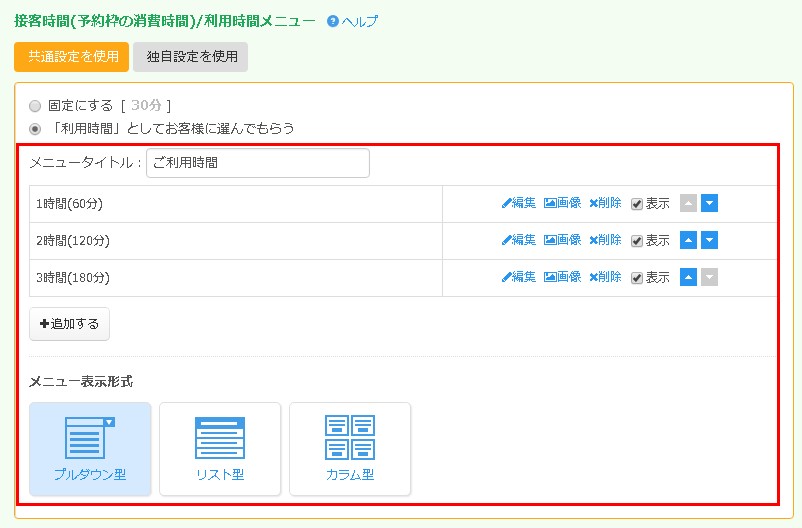Click the 2時間(120分) row label
Viewport: 802px width, 528px height.
point(73,240)
